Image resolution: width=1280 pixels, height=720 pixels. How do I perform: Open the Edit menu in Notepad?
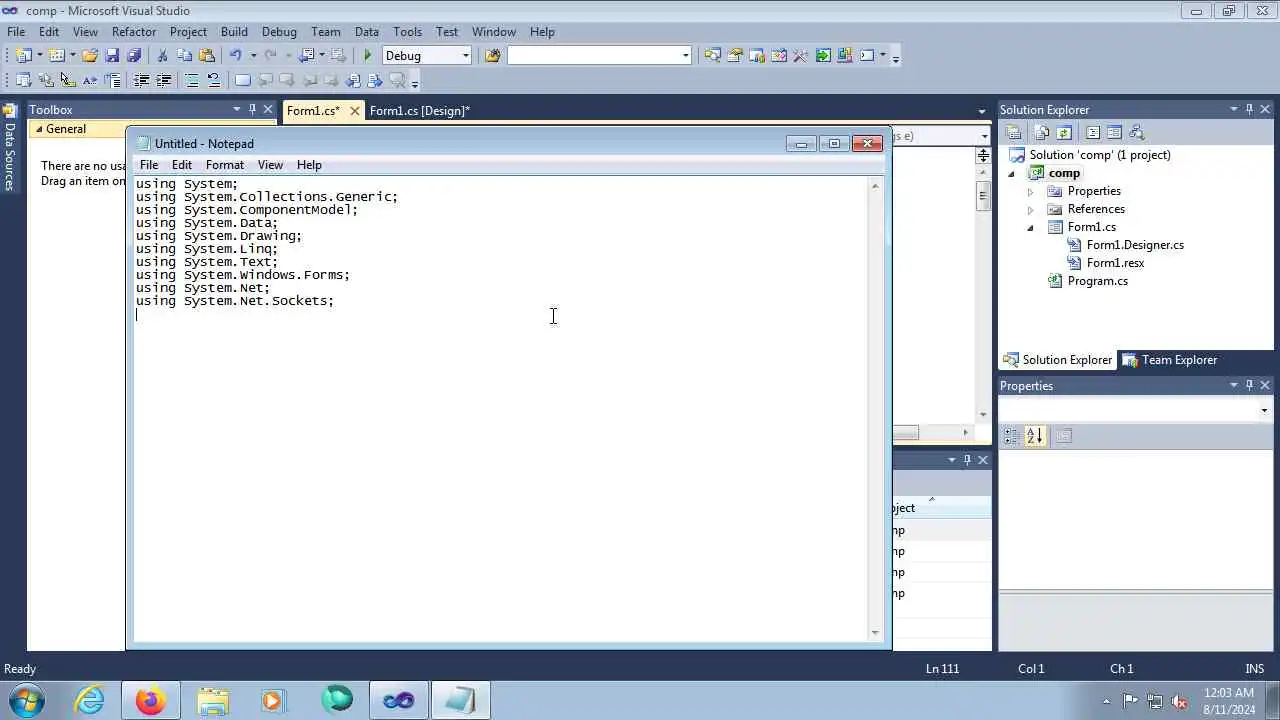[182, 165]
